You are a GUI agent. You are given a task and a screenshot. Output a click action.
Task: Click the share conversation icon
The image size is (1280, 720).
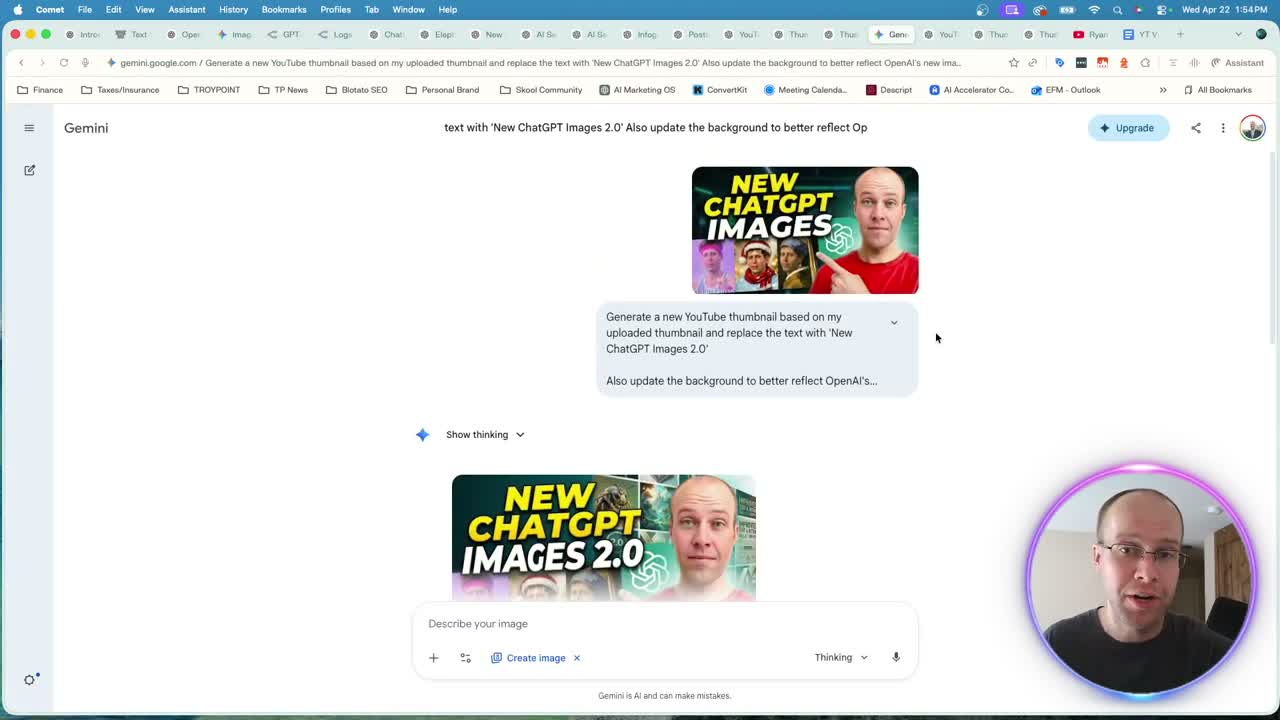(1196, 128)
